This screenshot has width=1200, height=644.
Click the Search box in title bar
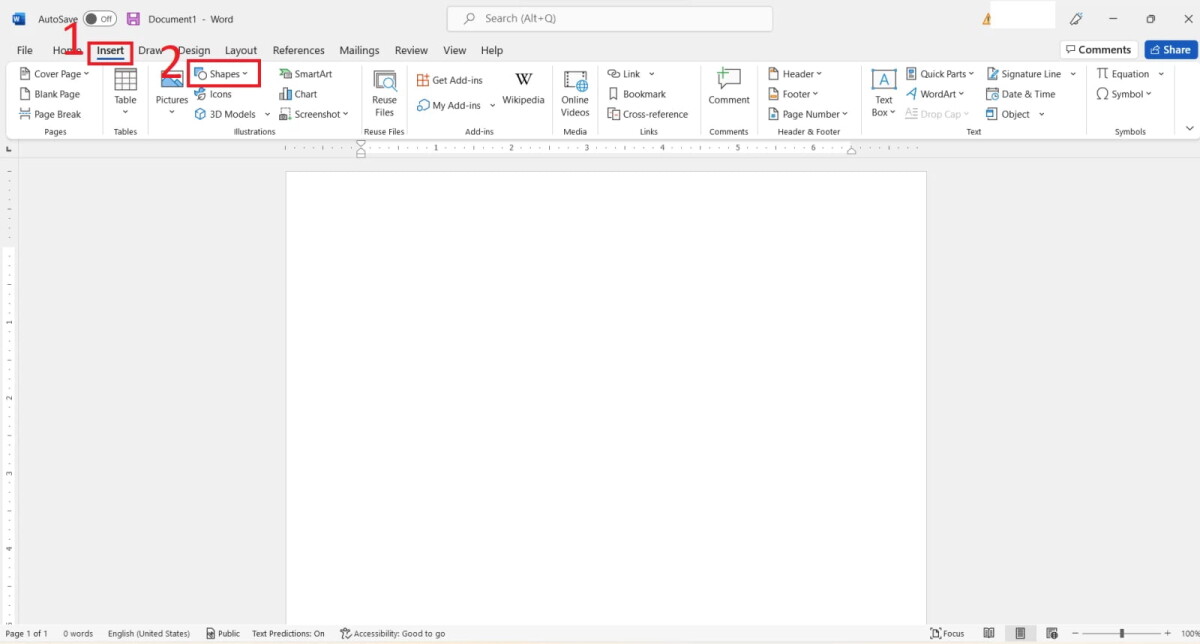pyautogui.click(x=610, y=19)
